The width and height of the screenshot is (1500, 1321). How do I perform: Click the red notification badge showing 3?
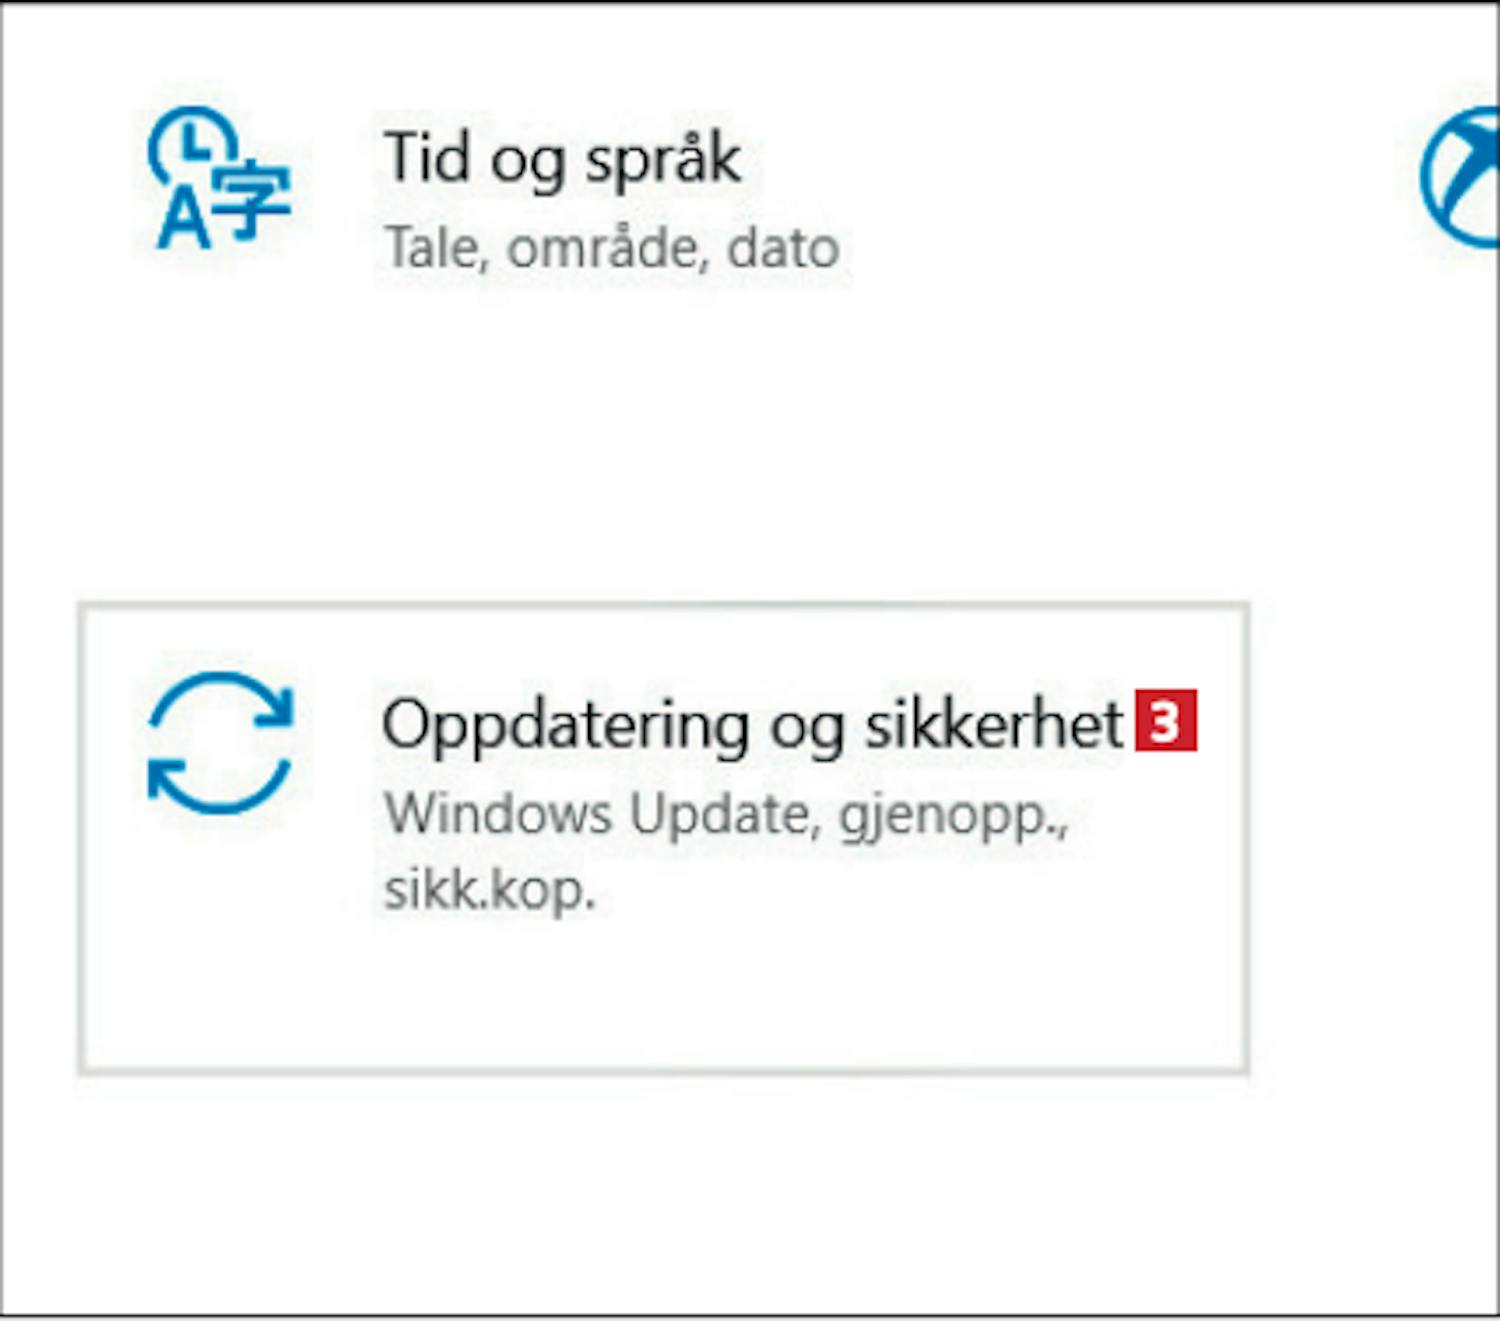point(1166,720)
